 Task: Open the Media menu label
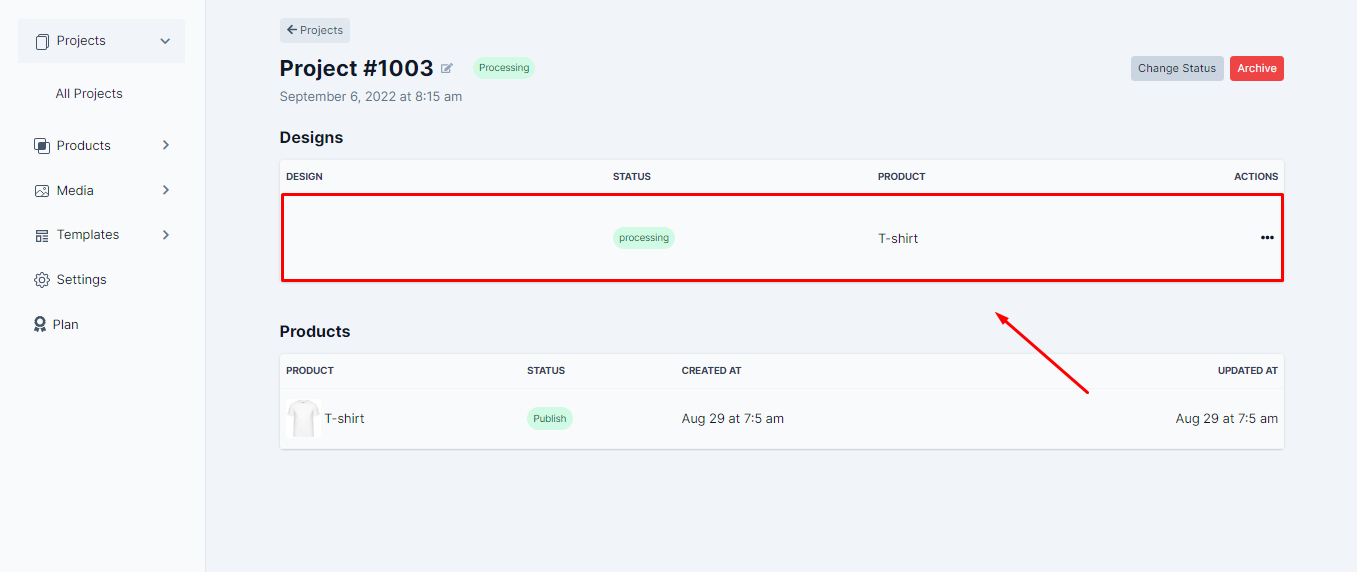click(x=75, y=190)
